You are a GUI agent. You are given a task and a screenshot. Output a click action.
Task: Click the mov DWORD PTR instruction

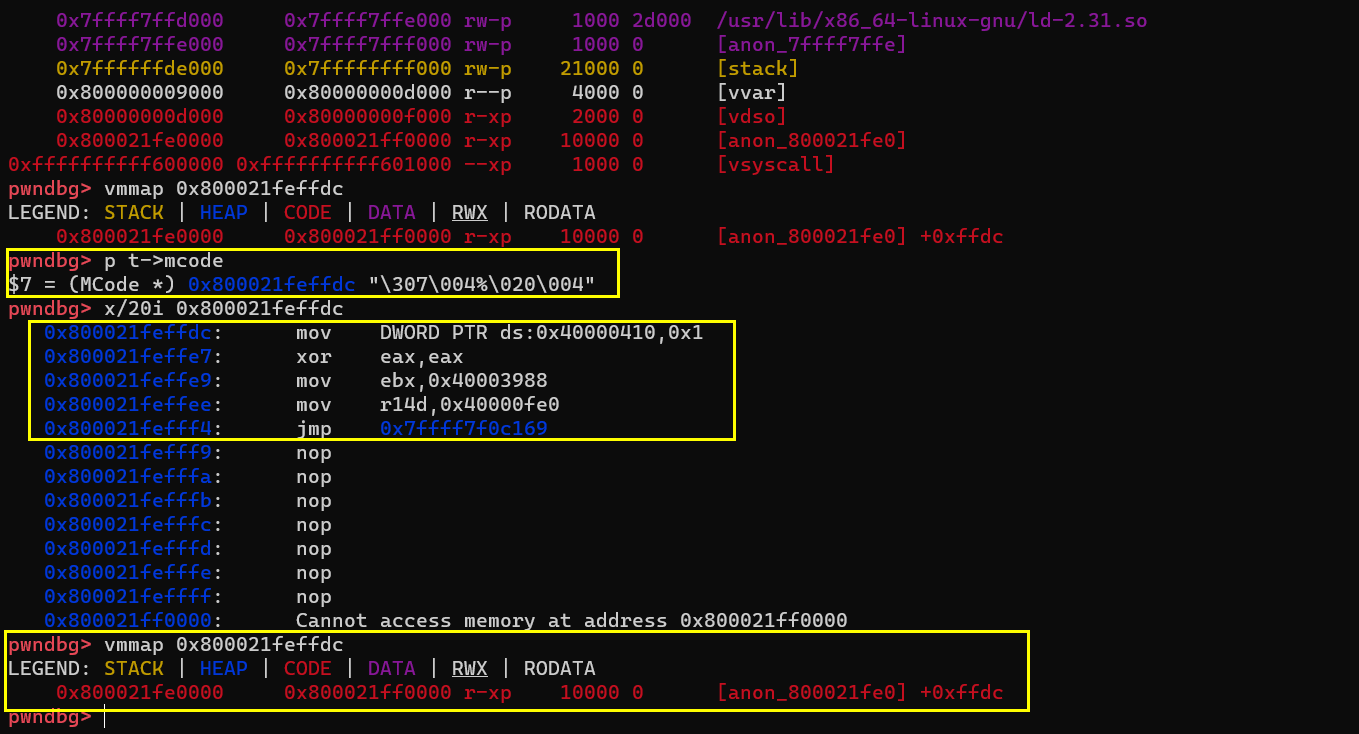[x=500, y=333]
